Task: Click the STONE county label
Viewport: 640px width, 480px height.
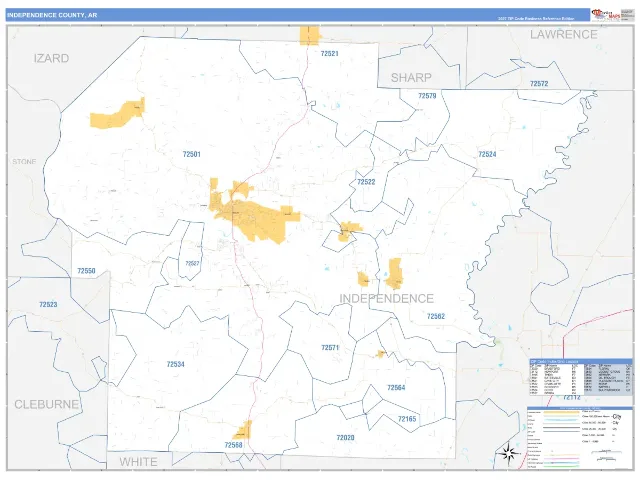Action: tap(24, 162)
